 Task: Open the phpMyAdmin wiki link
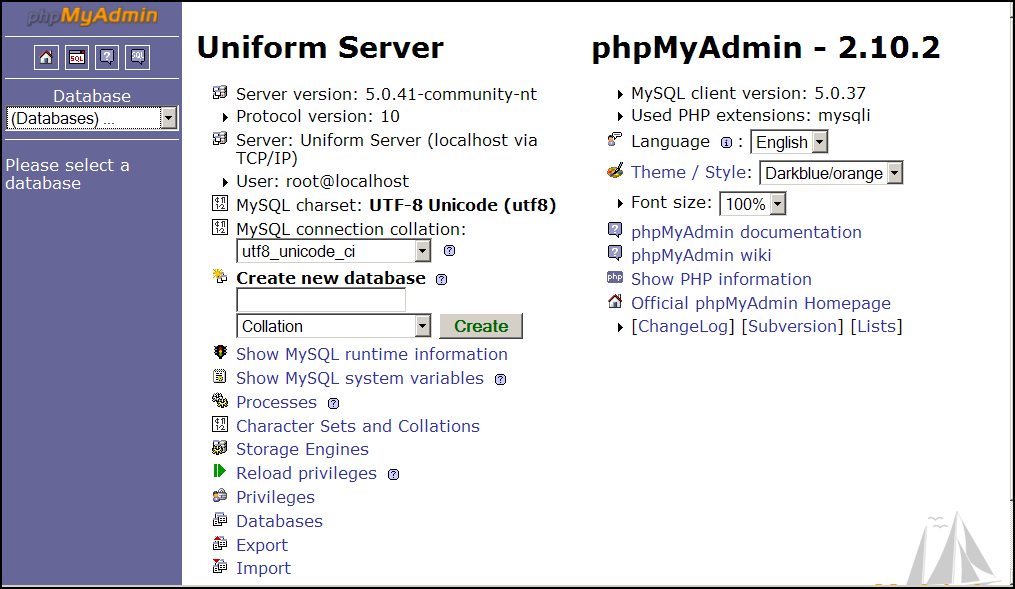click(x=701, y=255)
